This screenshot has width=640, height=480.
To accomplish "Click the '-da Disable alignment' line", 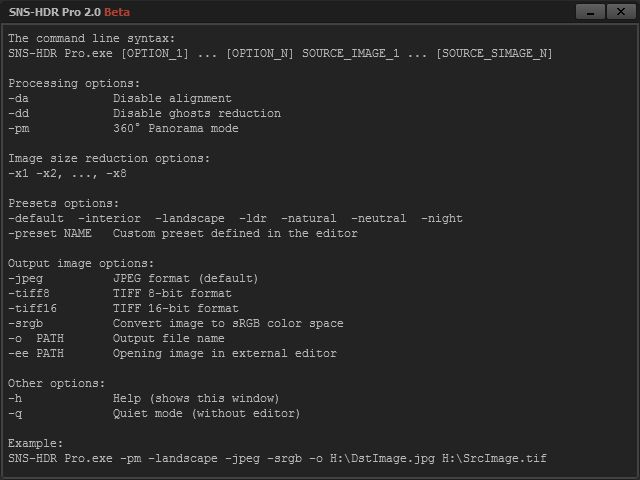I will tap(120, 98).
